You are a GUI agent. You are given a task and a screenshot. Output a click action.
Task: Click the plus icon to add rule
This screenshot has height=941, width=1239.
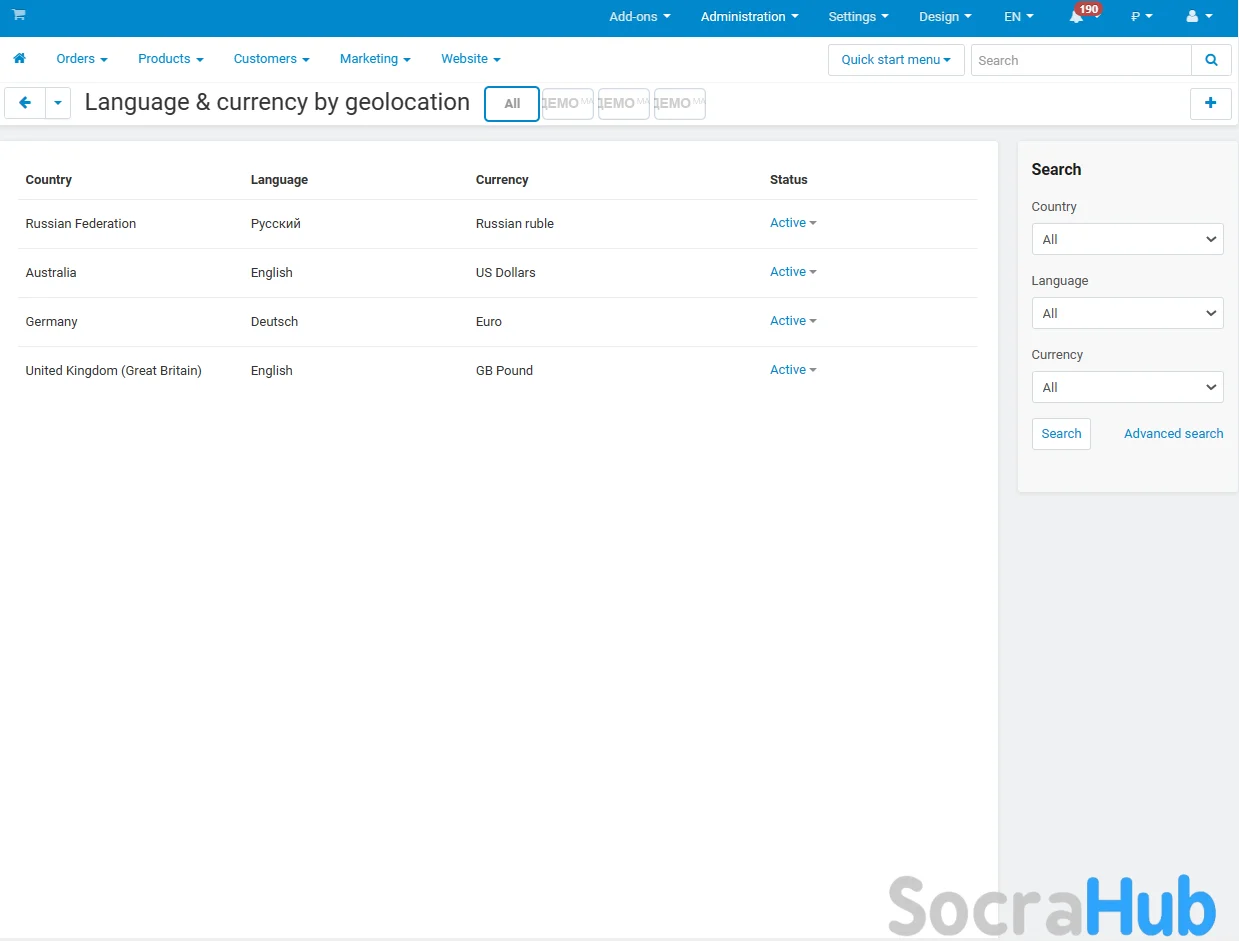pos(1210,103)
